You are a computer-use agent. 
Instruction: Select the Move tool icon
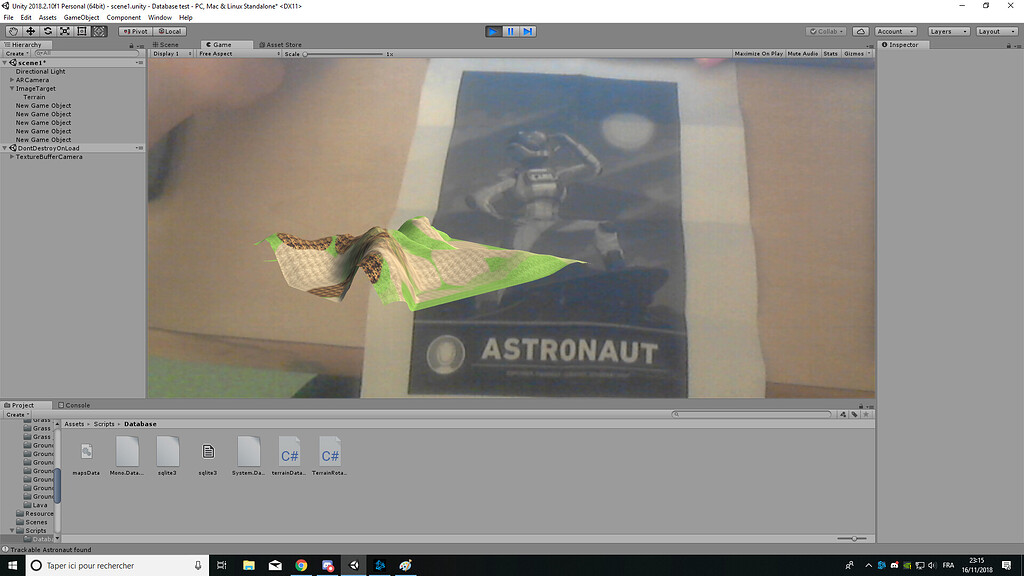pos(30,31)
